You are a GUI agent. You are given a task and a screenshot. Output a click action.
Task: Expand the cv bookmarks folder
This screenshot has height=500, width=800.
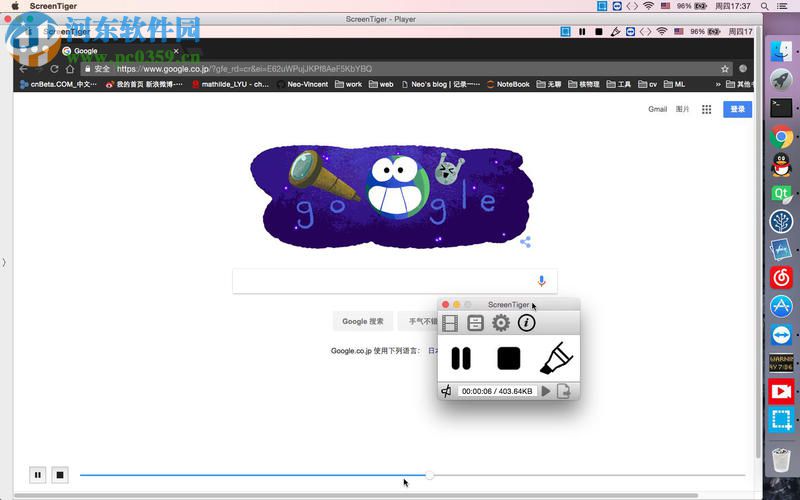[647, 85]
